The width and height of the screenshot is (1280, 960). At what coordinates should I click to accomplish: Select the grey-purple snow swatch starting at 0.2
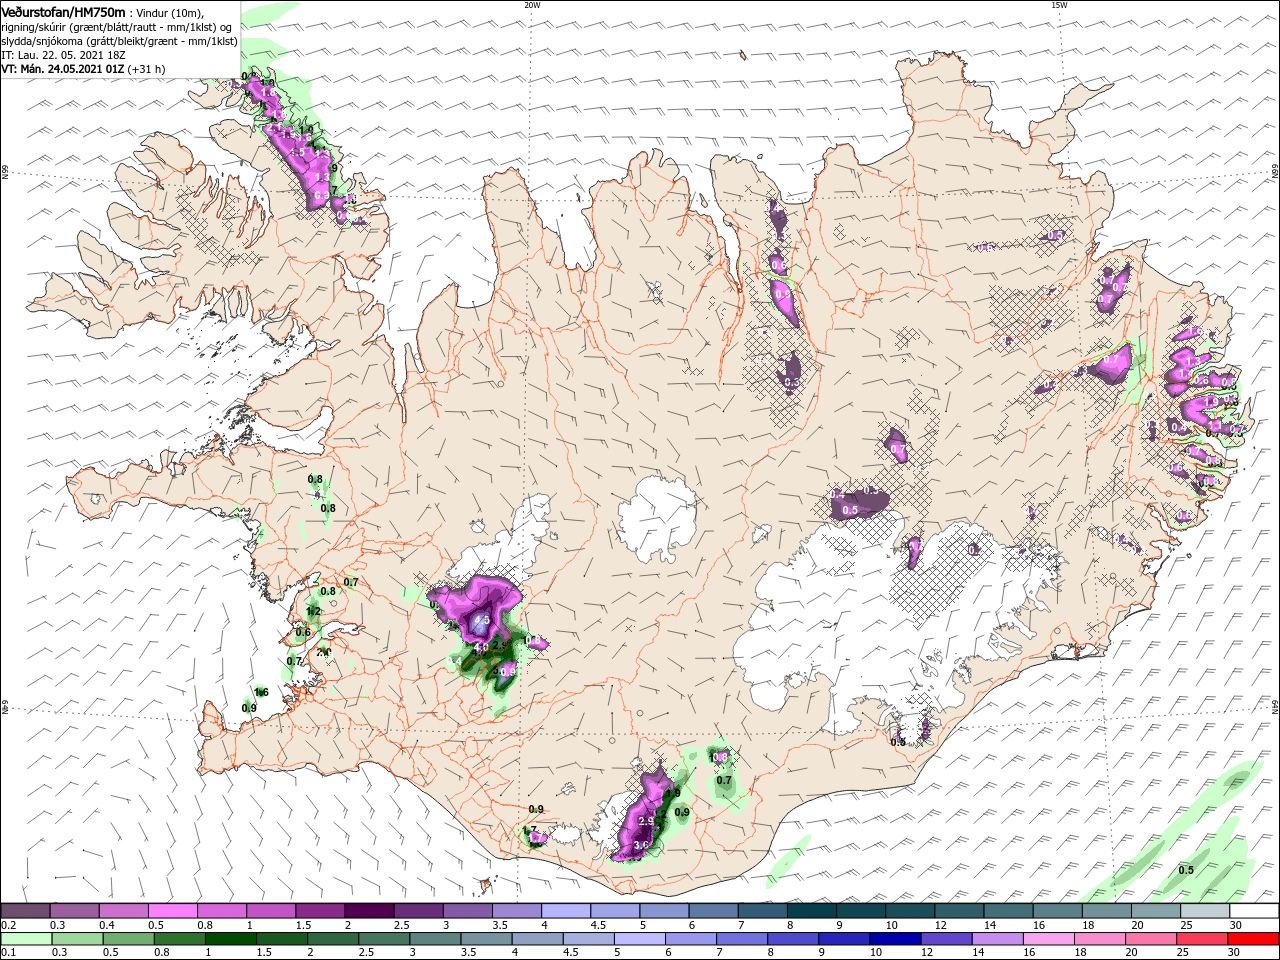pyautogui.click(x=25, y=911)
